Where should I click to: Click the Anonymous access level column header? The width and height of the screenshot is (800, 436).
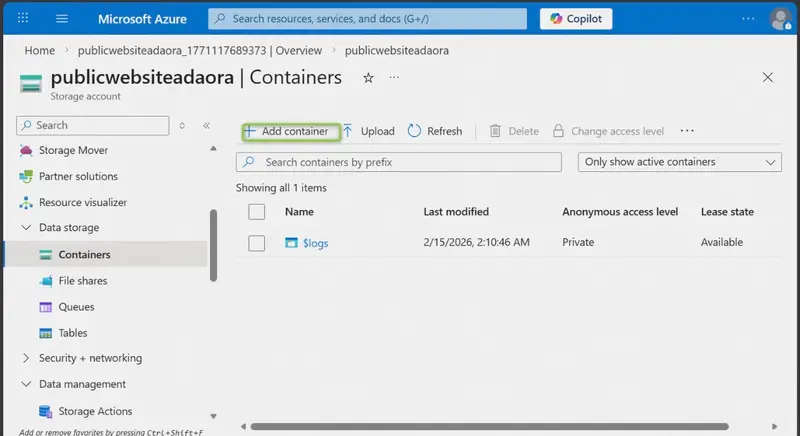click(620, 212)
